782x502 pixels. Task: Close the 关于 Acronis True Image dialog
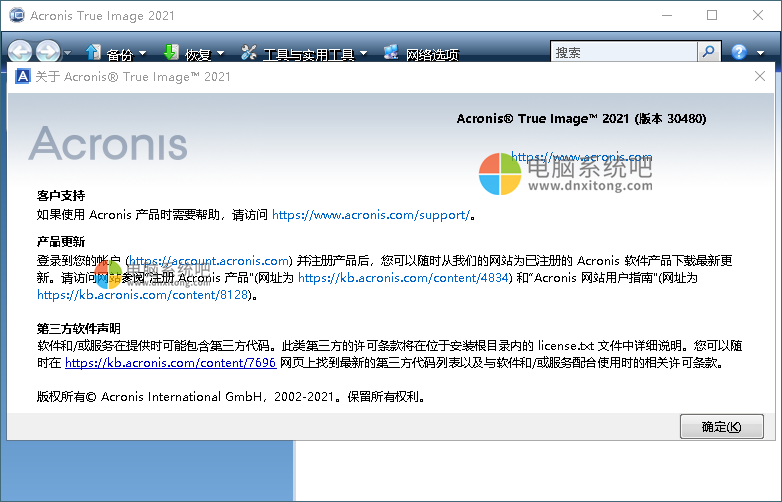tap(760, 76)
